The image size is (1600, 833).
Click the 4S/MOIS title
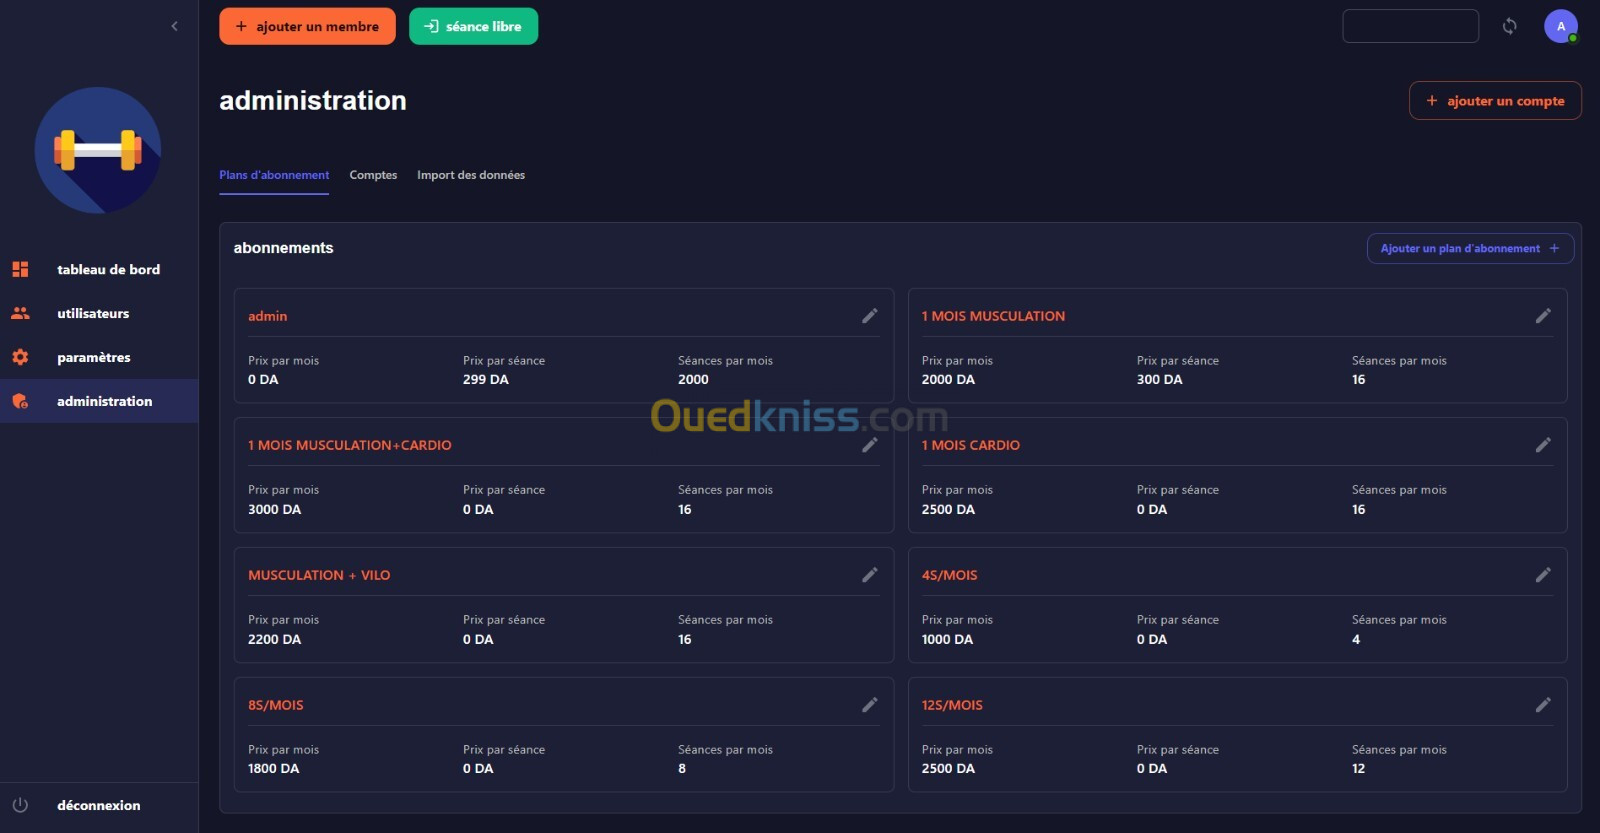tap(949, 575)
